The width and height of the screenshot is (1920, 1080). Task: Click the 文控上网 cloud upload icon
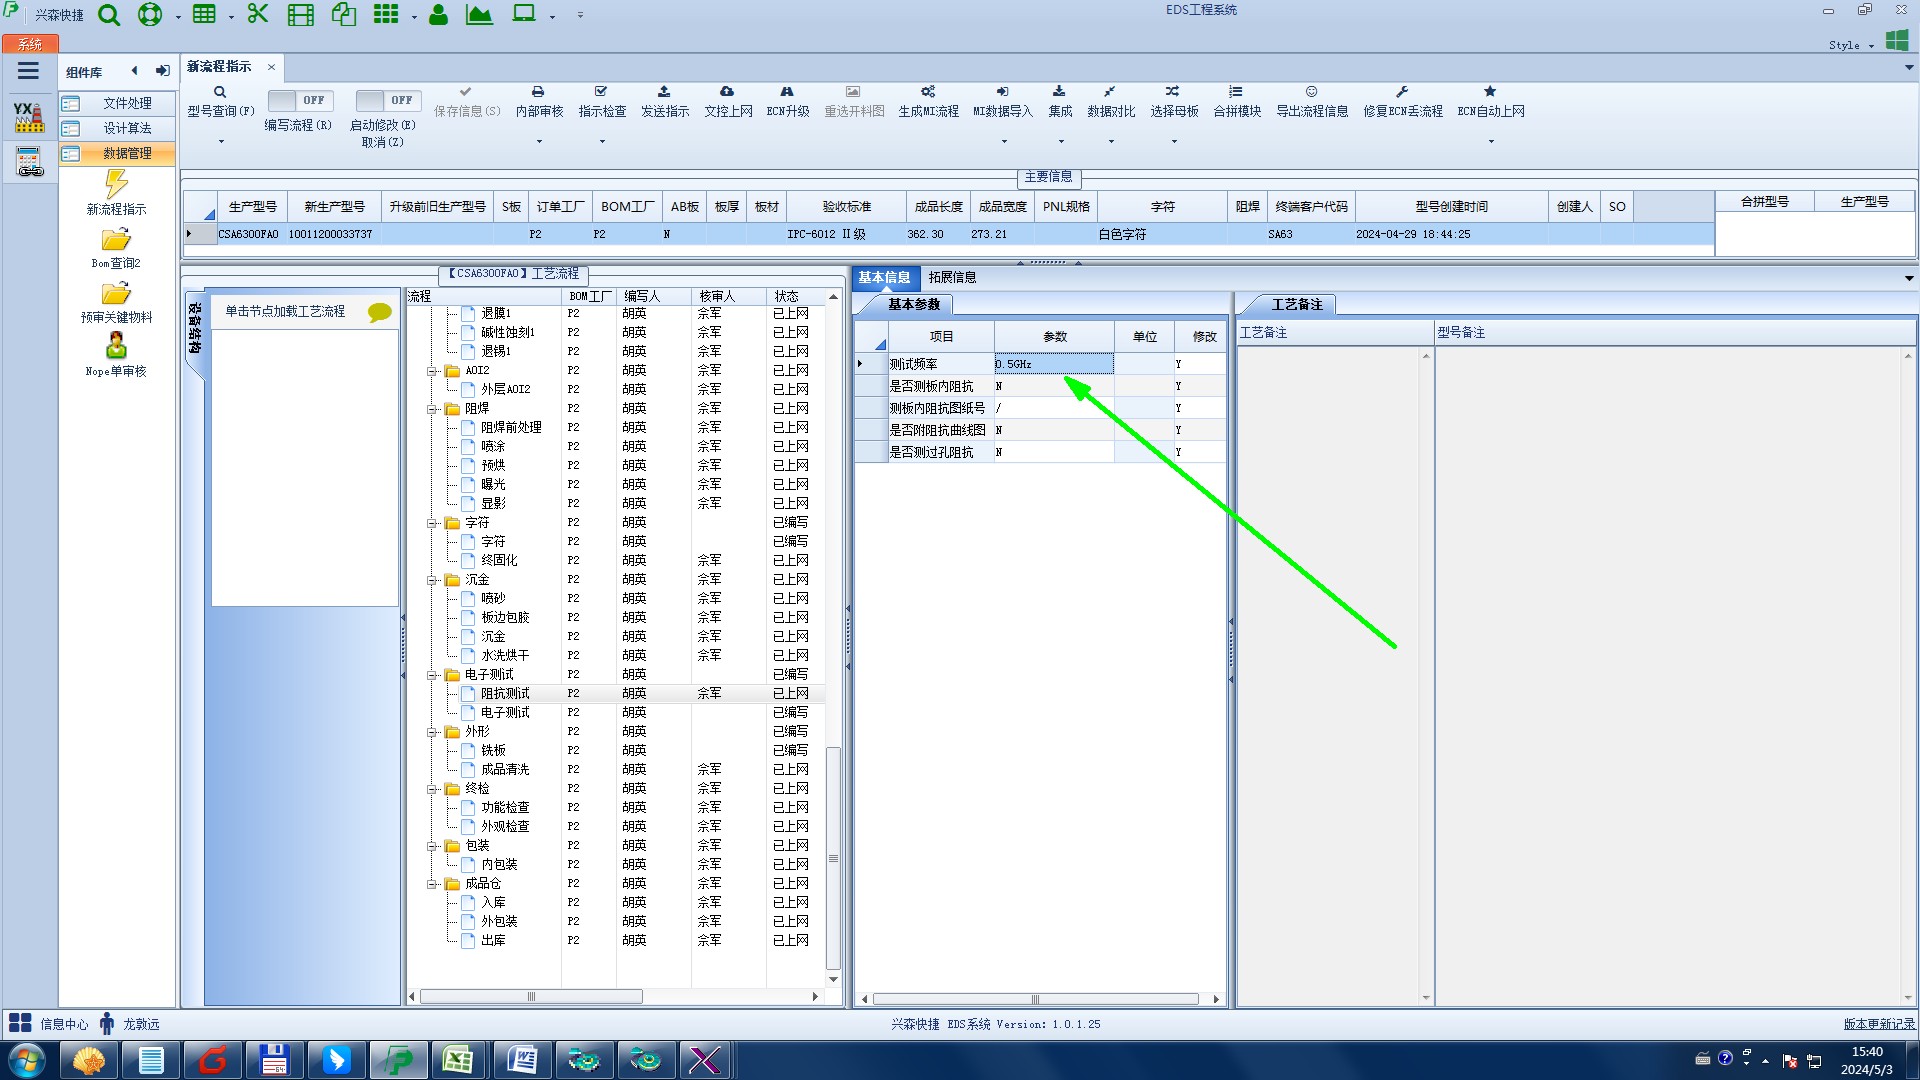[x=727, y=92]
